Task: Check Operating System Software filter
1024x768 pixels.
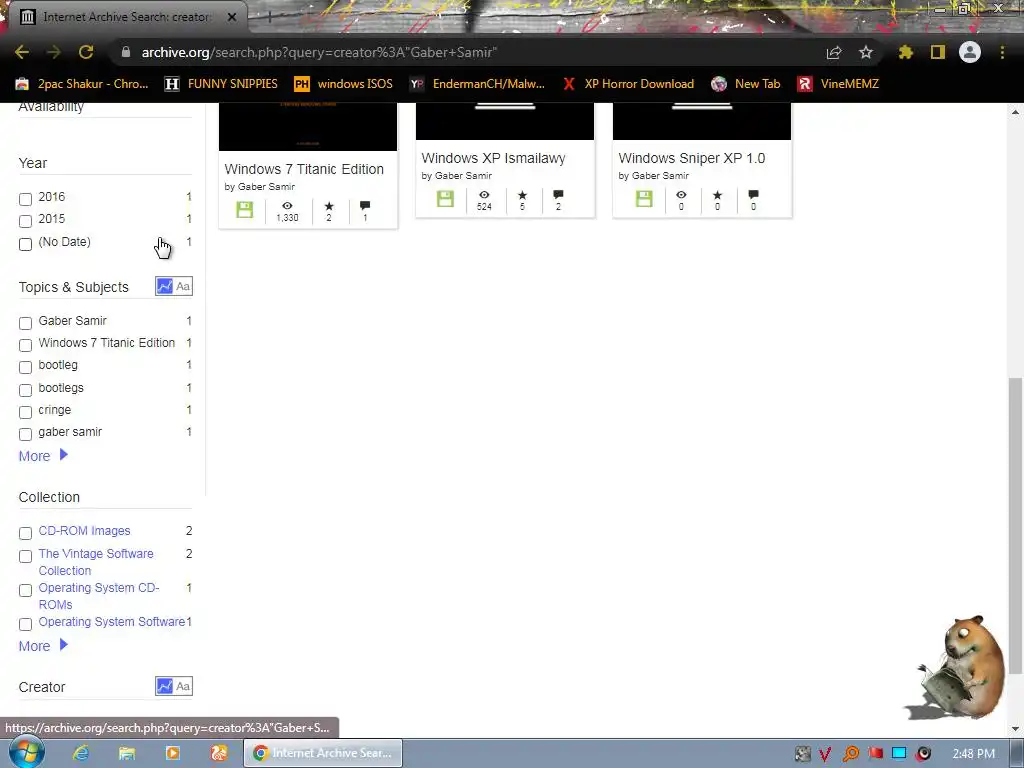Action: click(x=25, y=624)
